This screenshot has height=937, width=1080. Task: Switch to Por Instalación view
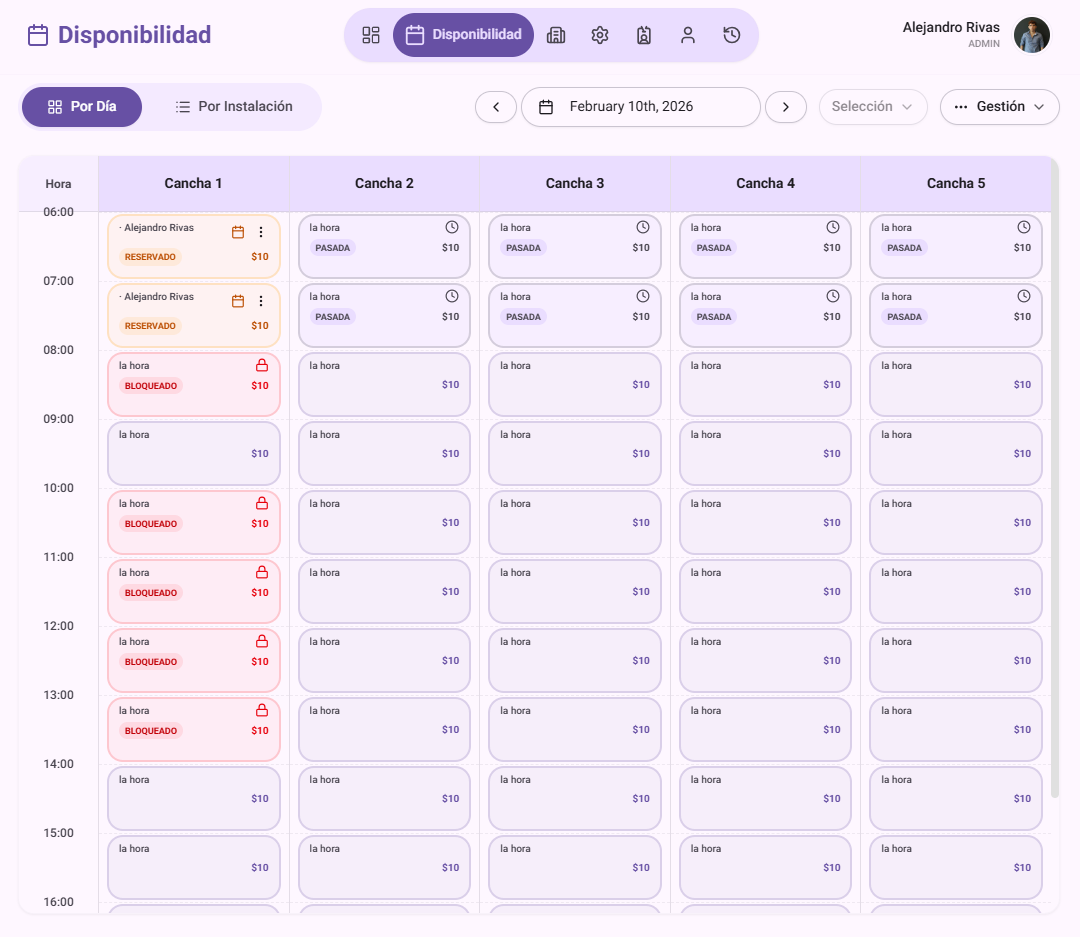(234, 107)
